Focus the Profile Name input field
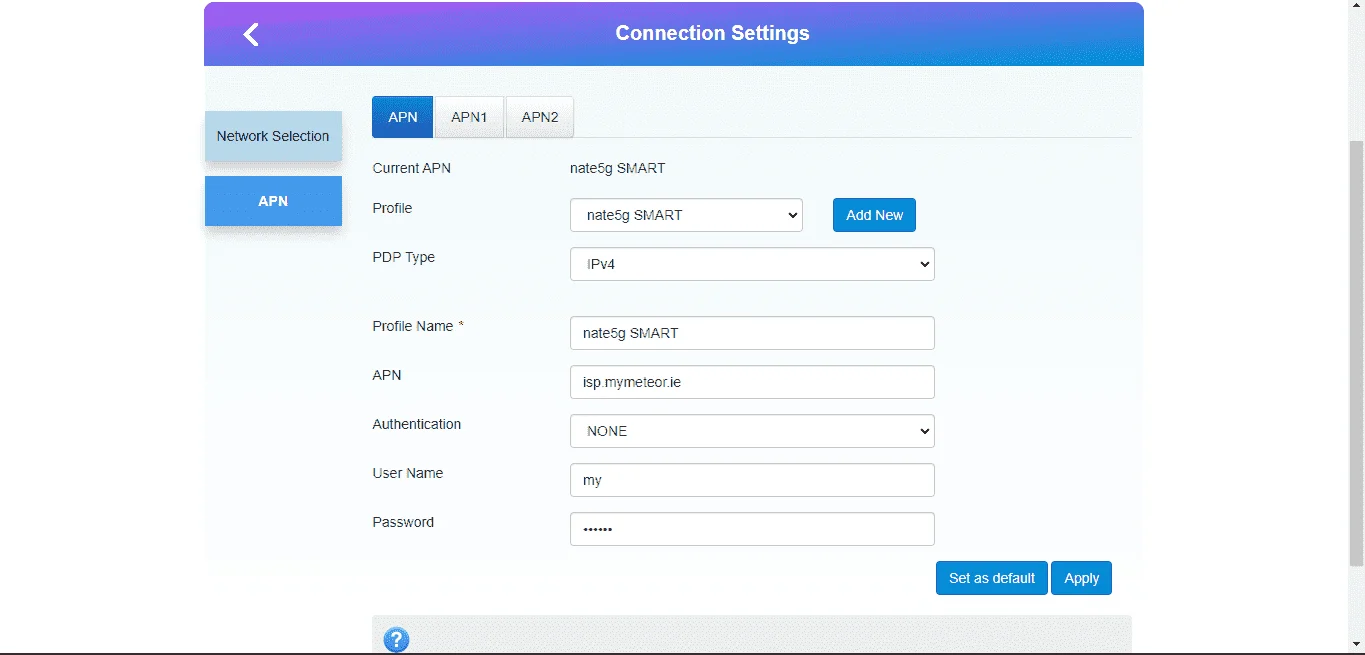This screenshot has height=655, width=1365. click(x=752, y=333)
